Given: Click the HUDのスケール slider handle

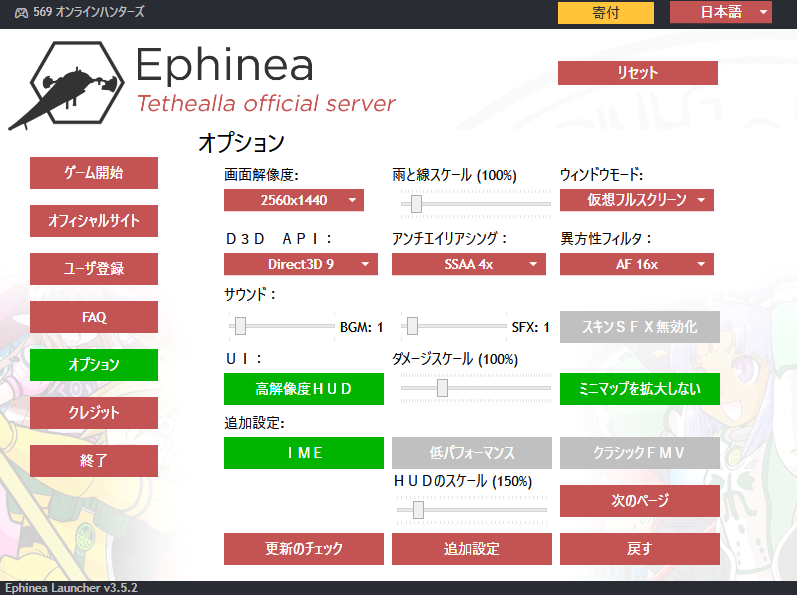Looking at the screenshot, I should pos(418,510).
